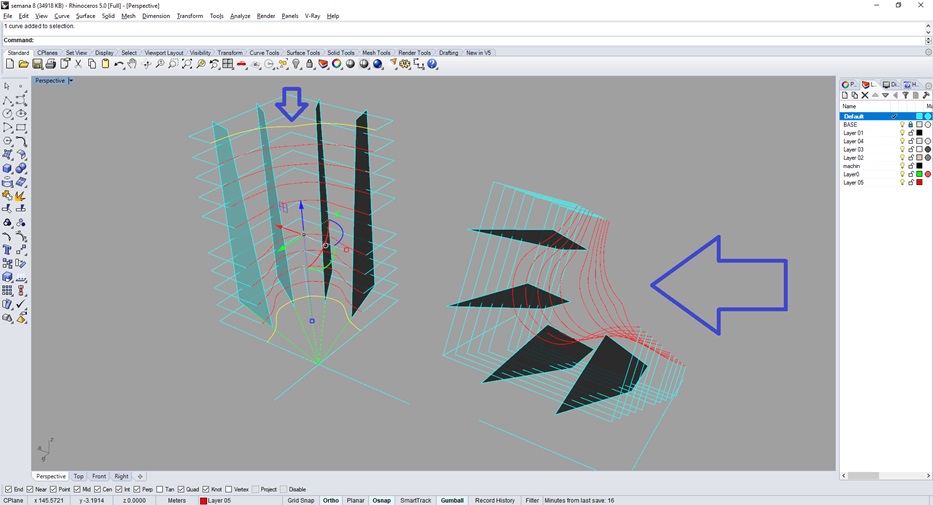This screenshot has height=505, width=933.
Task: Toggle the End osnap checkbox
Action: (x=8, y=490)
